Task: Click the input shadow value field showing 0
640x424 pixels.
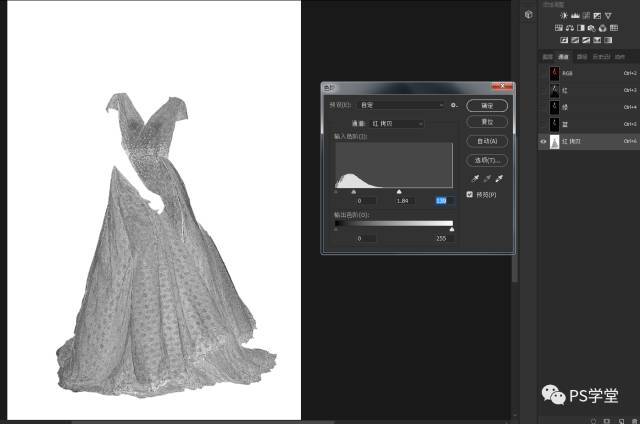Action: [x=365, y=201]
